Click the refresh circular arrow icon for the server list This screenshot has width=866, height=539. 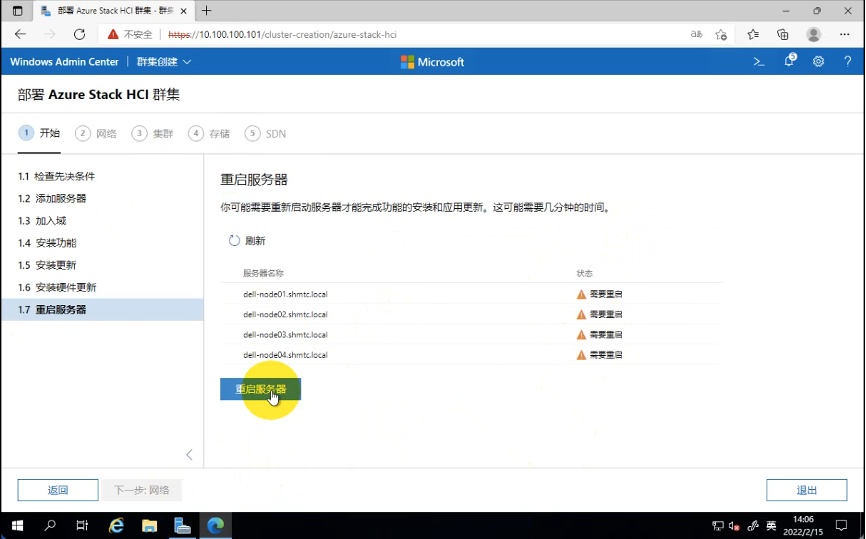pos(234,241)
